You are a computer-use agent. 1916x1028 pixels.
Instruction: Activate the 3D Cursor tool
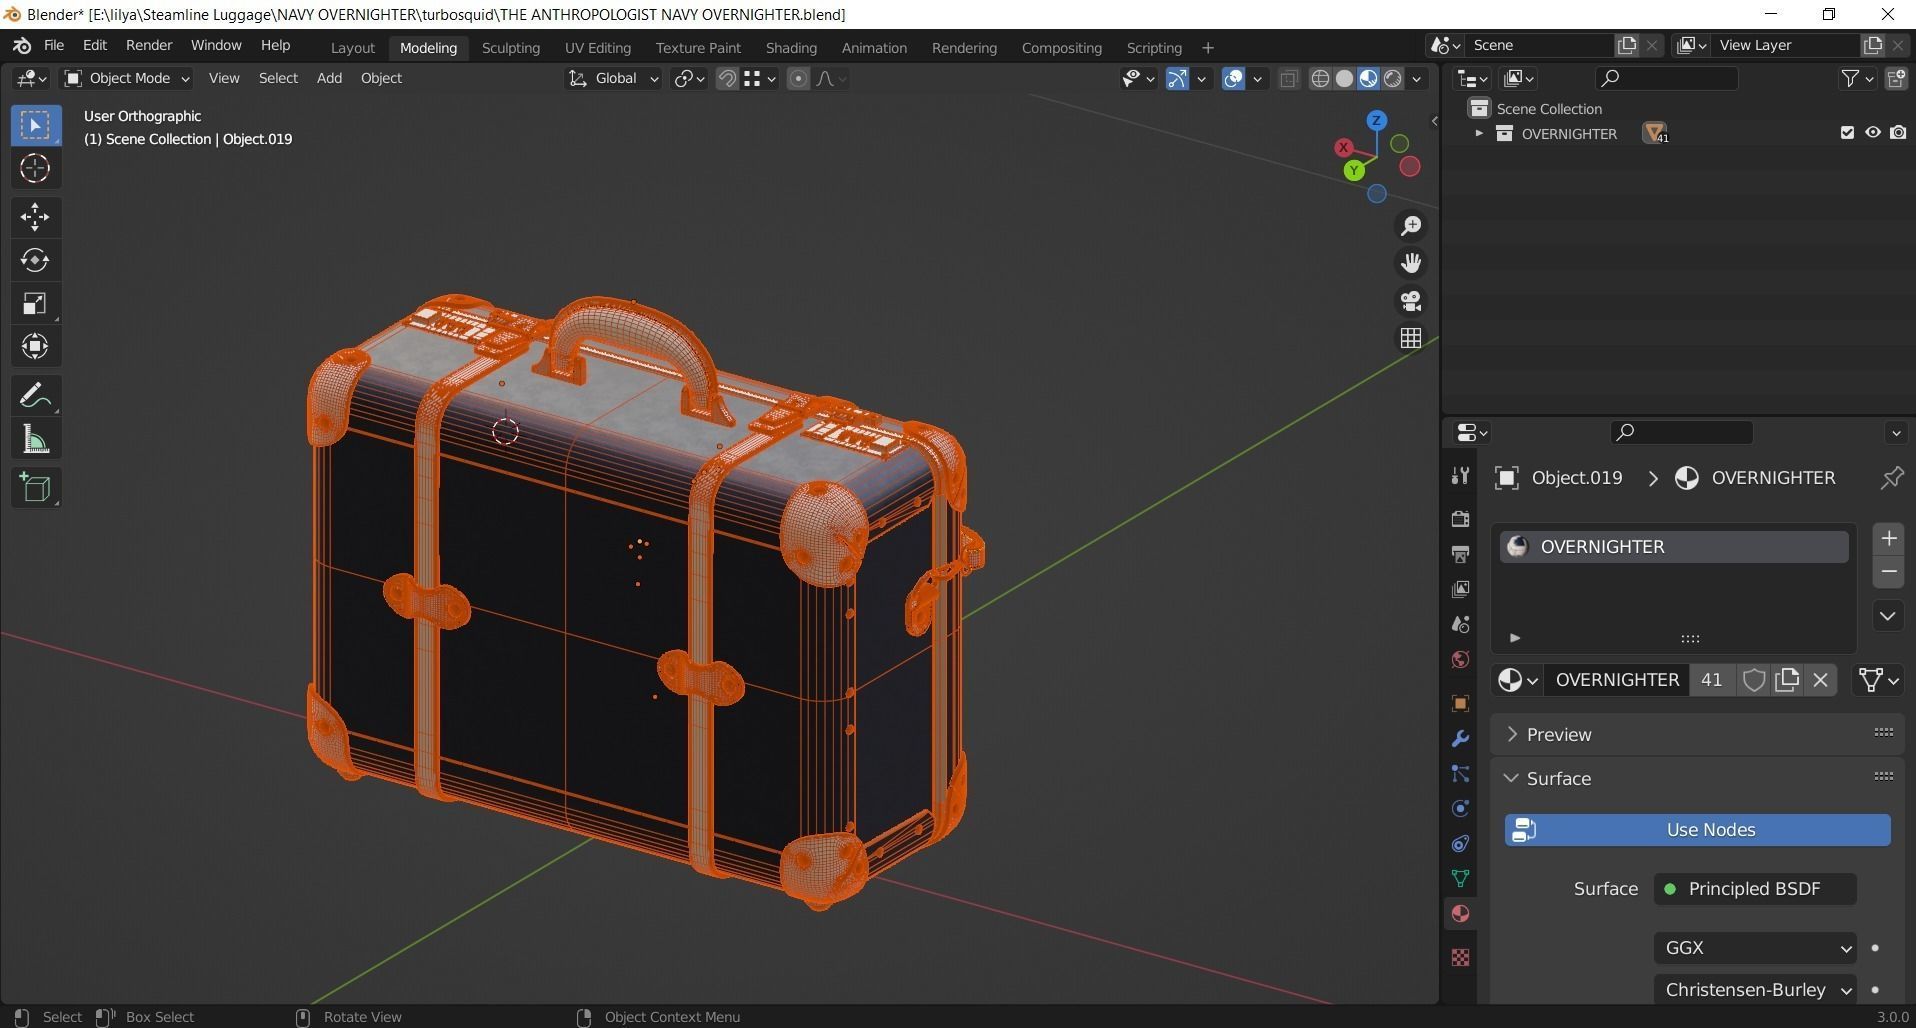[x=35, y=168]
